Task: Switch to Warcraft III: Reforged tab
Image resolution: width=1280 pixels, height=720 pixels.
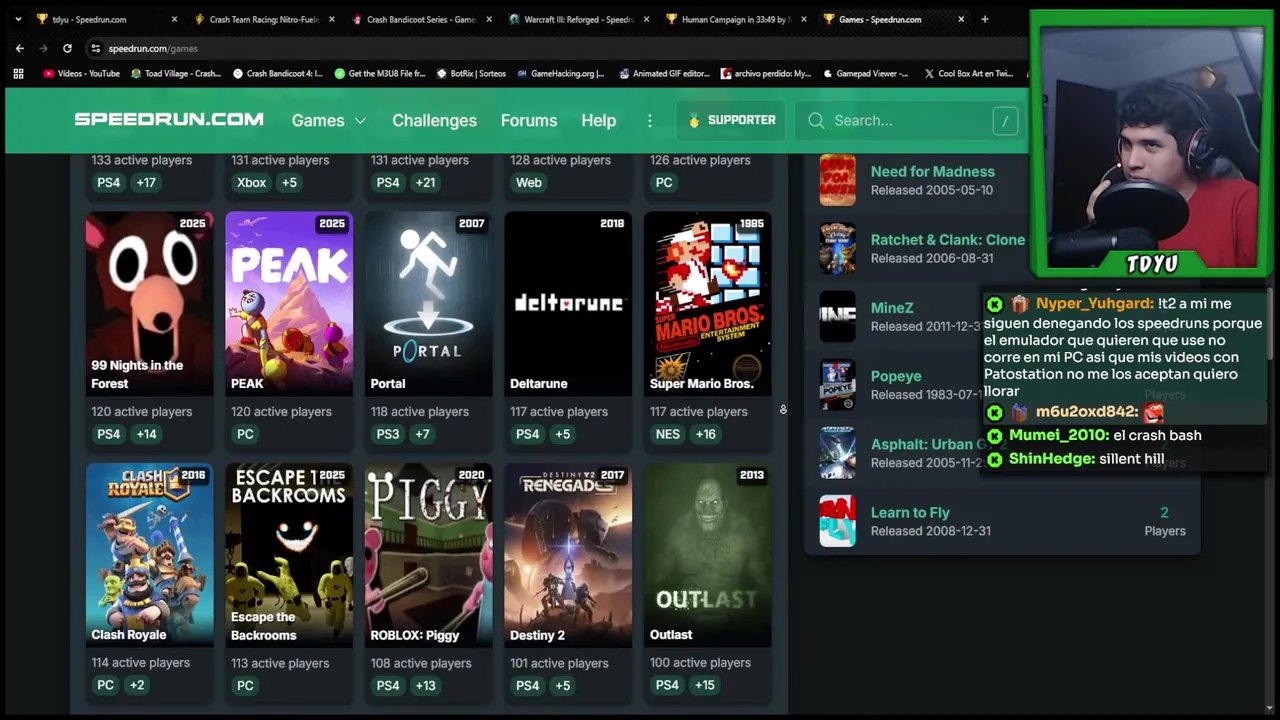Action: (578, 19)
